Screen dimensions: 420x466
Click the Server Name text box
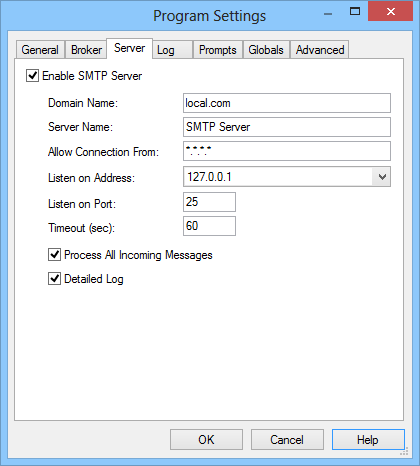coord(287,127)
